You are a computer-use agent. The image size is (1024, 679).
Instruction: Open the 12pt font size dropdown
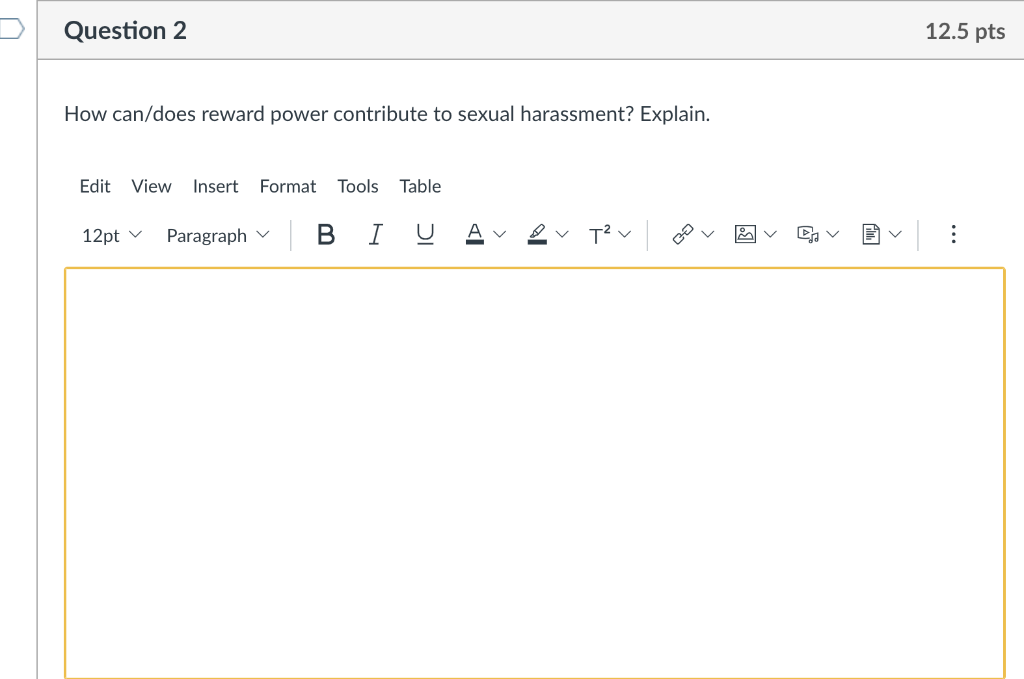110,235
